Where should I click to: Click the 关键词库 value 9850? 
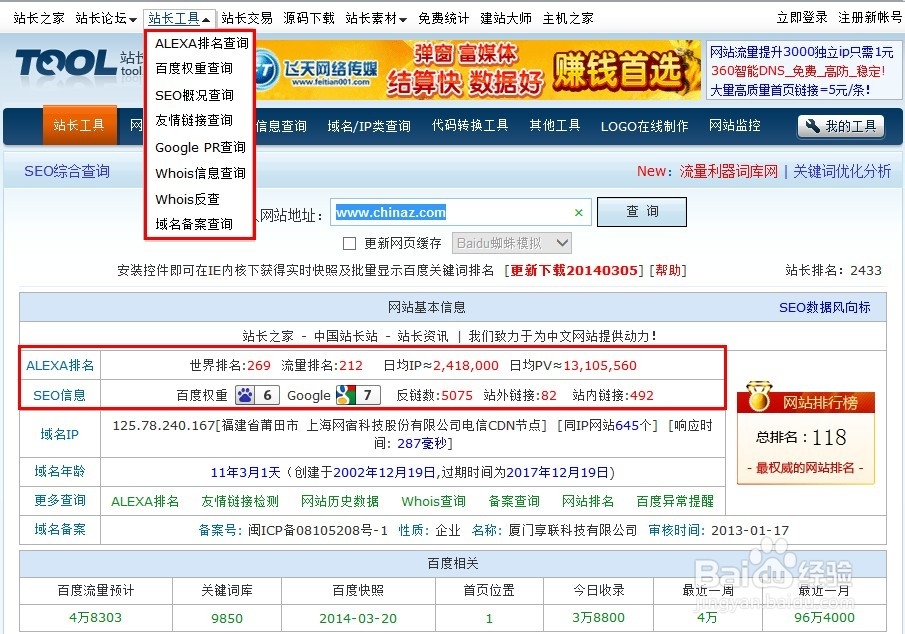coord(227,618)
